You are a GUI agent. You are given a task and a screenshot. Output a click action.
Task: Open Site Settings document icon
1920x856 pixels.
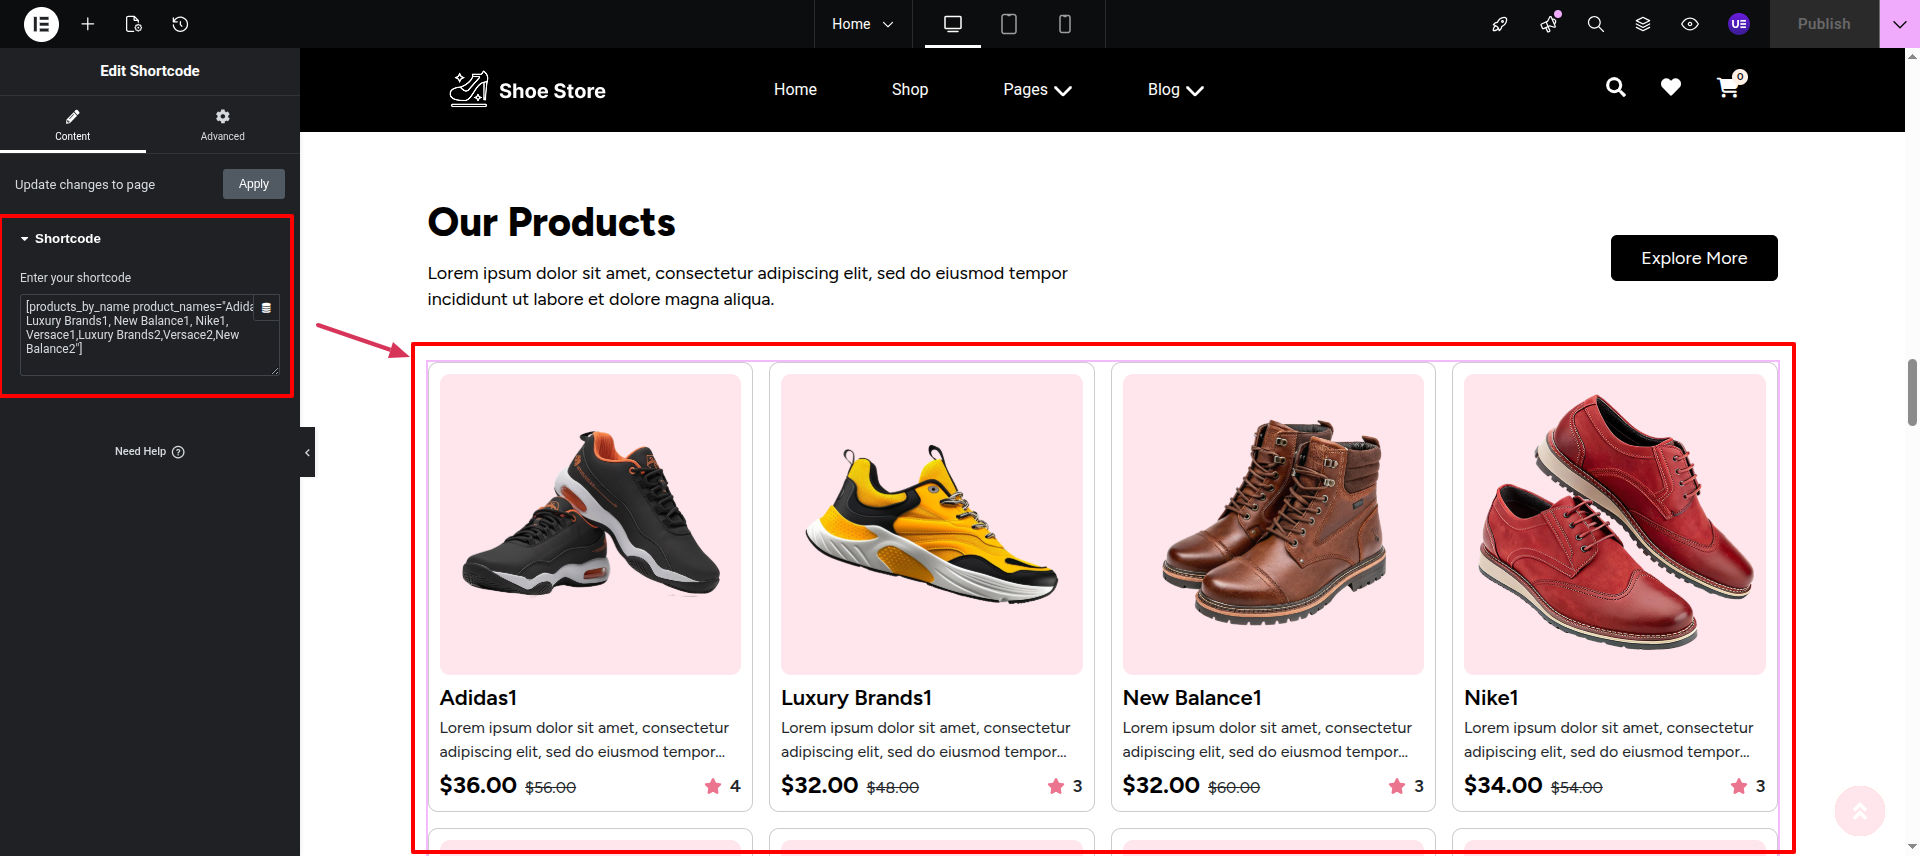click(x=134, y=24)
